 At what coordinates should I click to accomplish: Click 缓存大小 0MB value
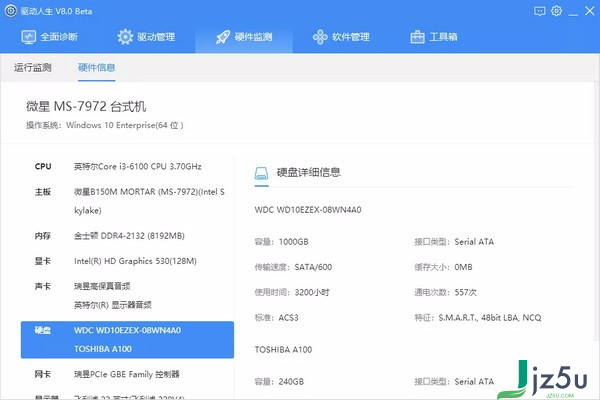coord(463,267)
